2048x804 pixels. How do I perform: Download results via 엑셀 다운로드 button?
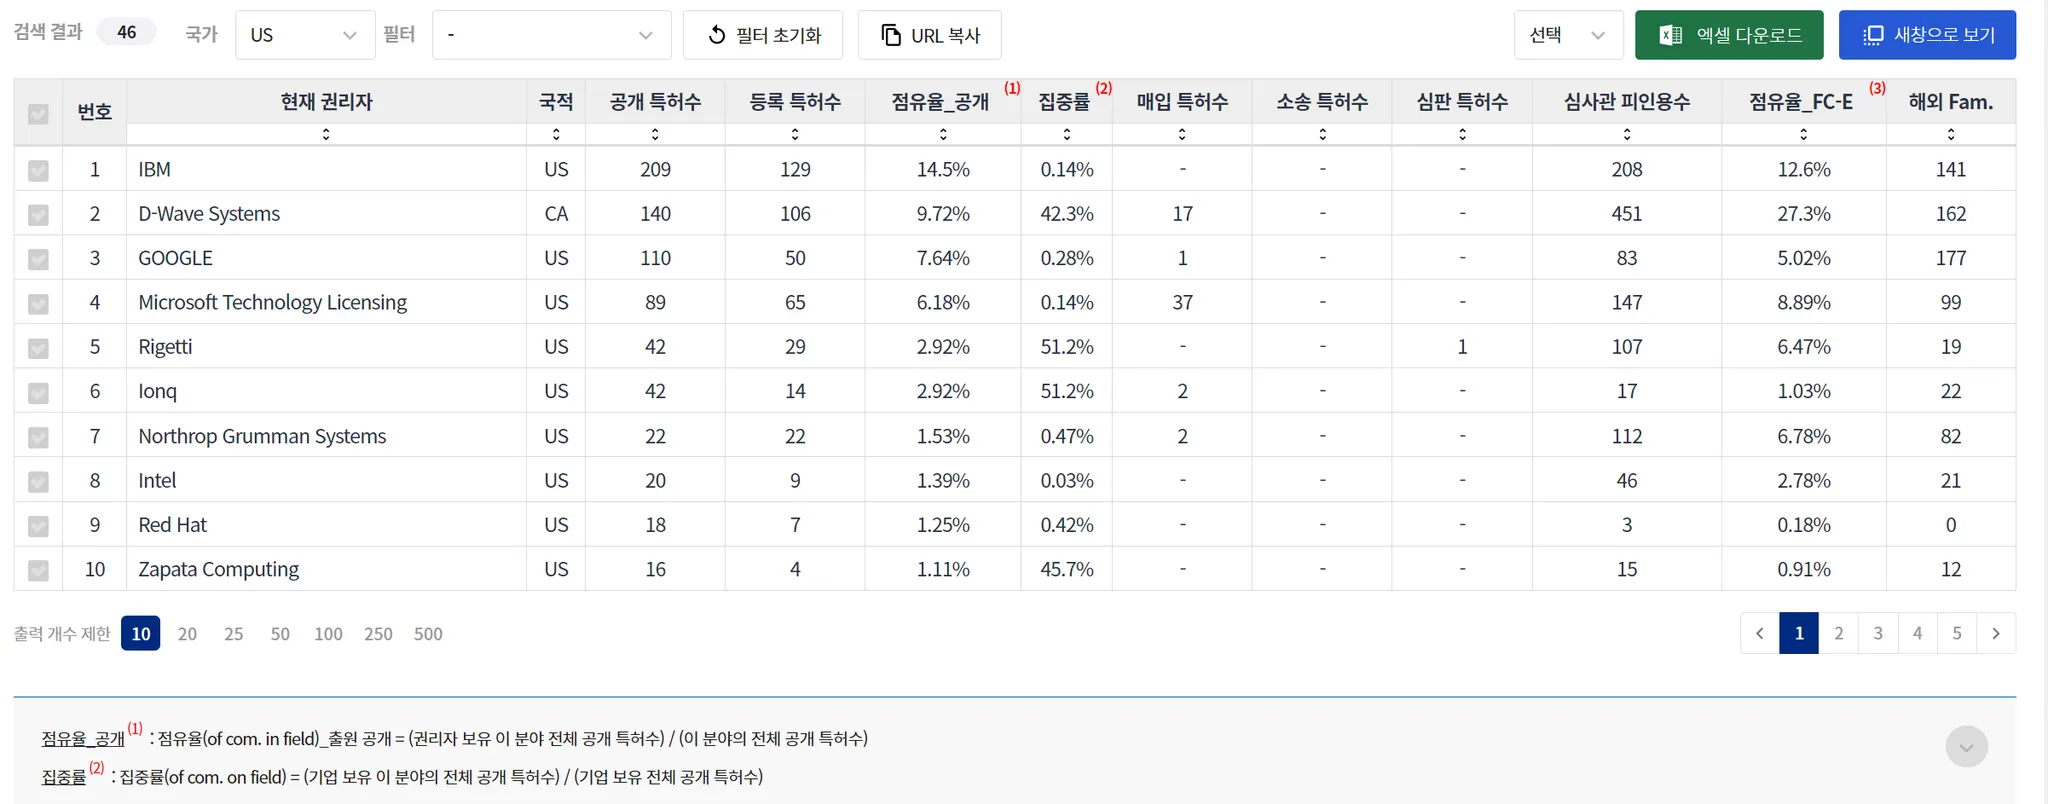(1729, 35)
